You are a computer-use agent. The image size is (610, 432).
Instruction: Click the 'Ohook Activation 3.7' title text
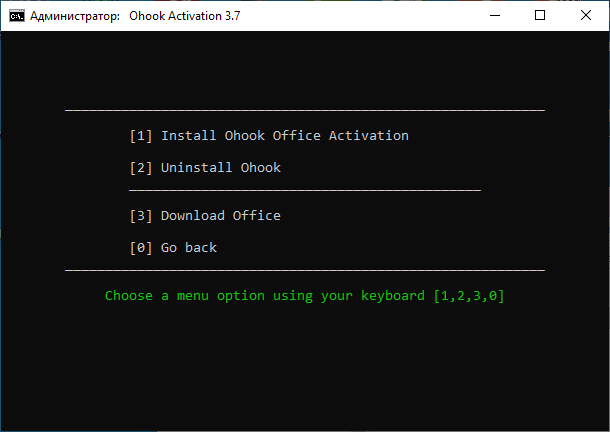point(185,16)
